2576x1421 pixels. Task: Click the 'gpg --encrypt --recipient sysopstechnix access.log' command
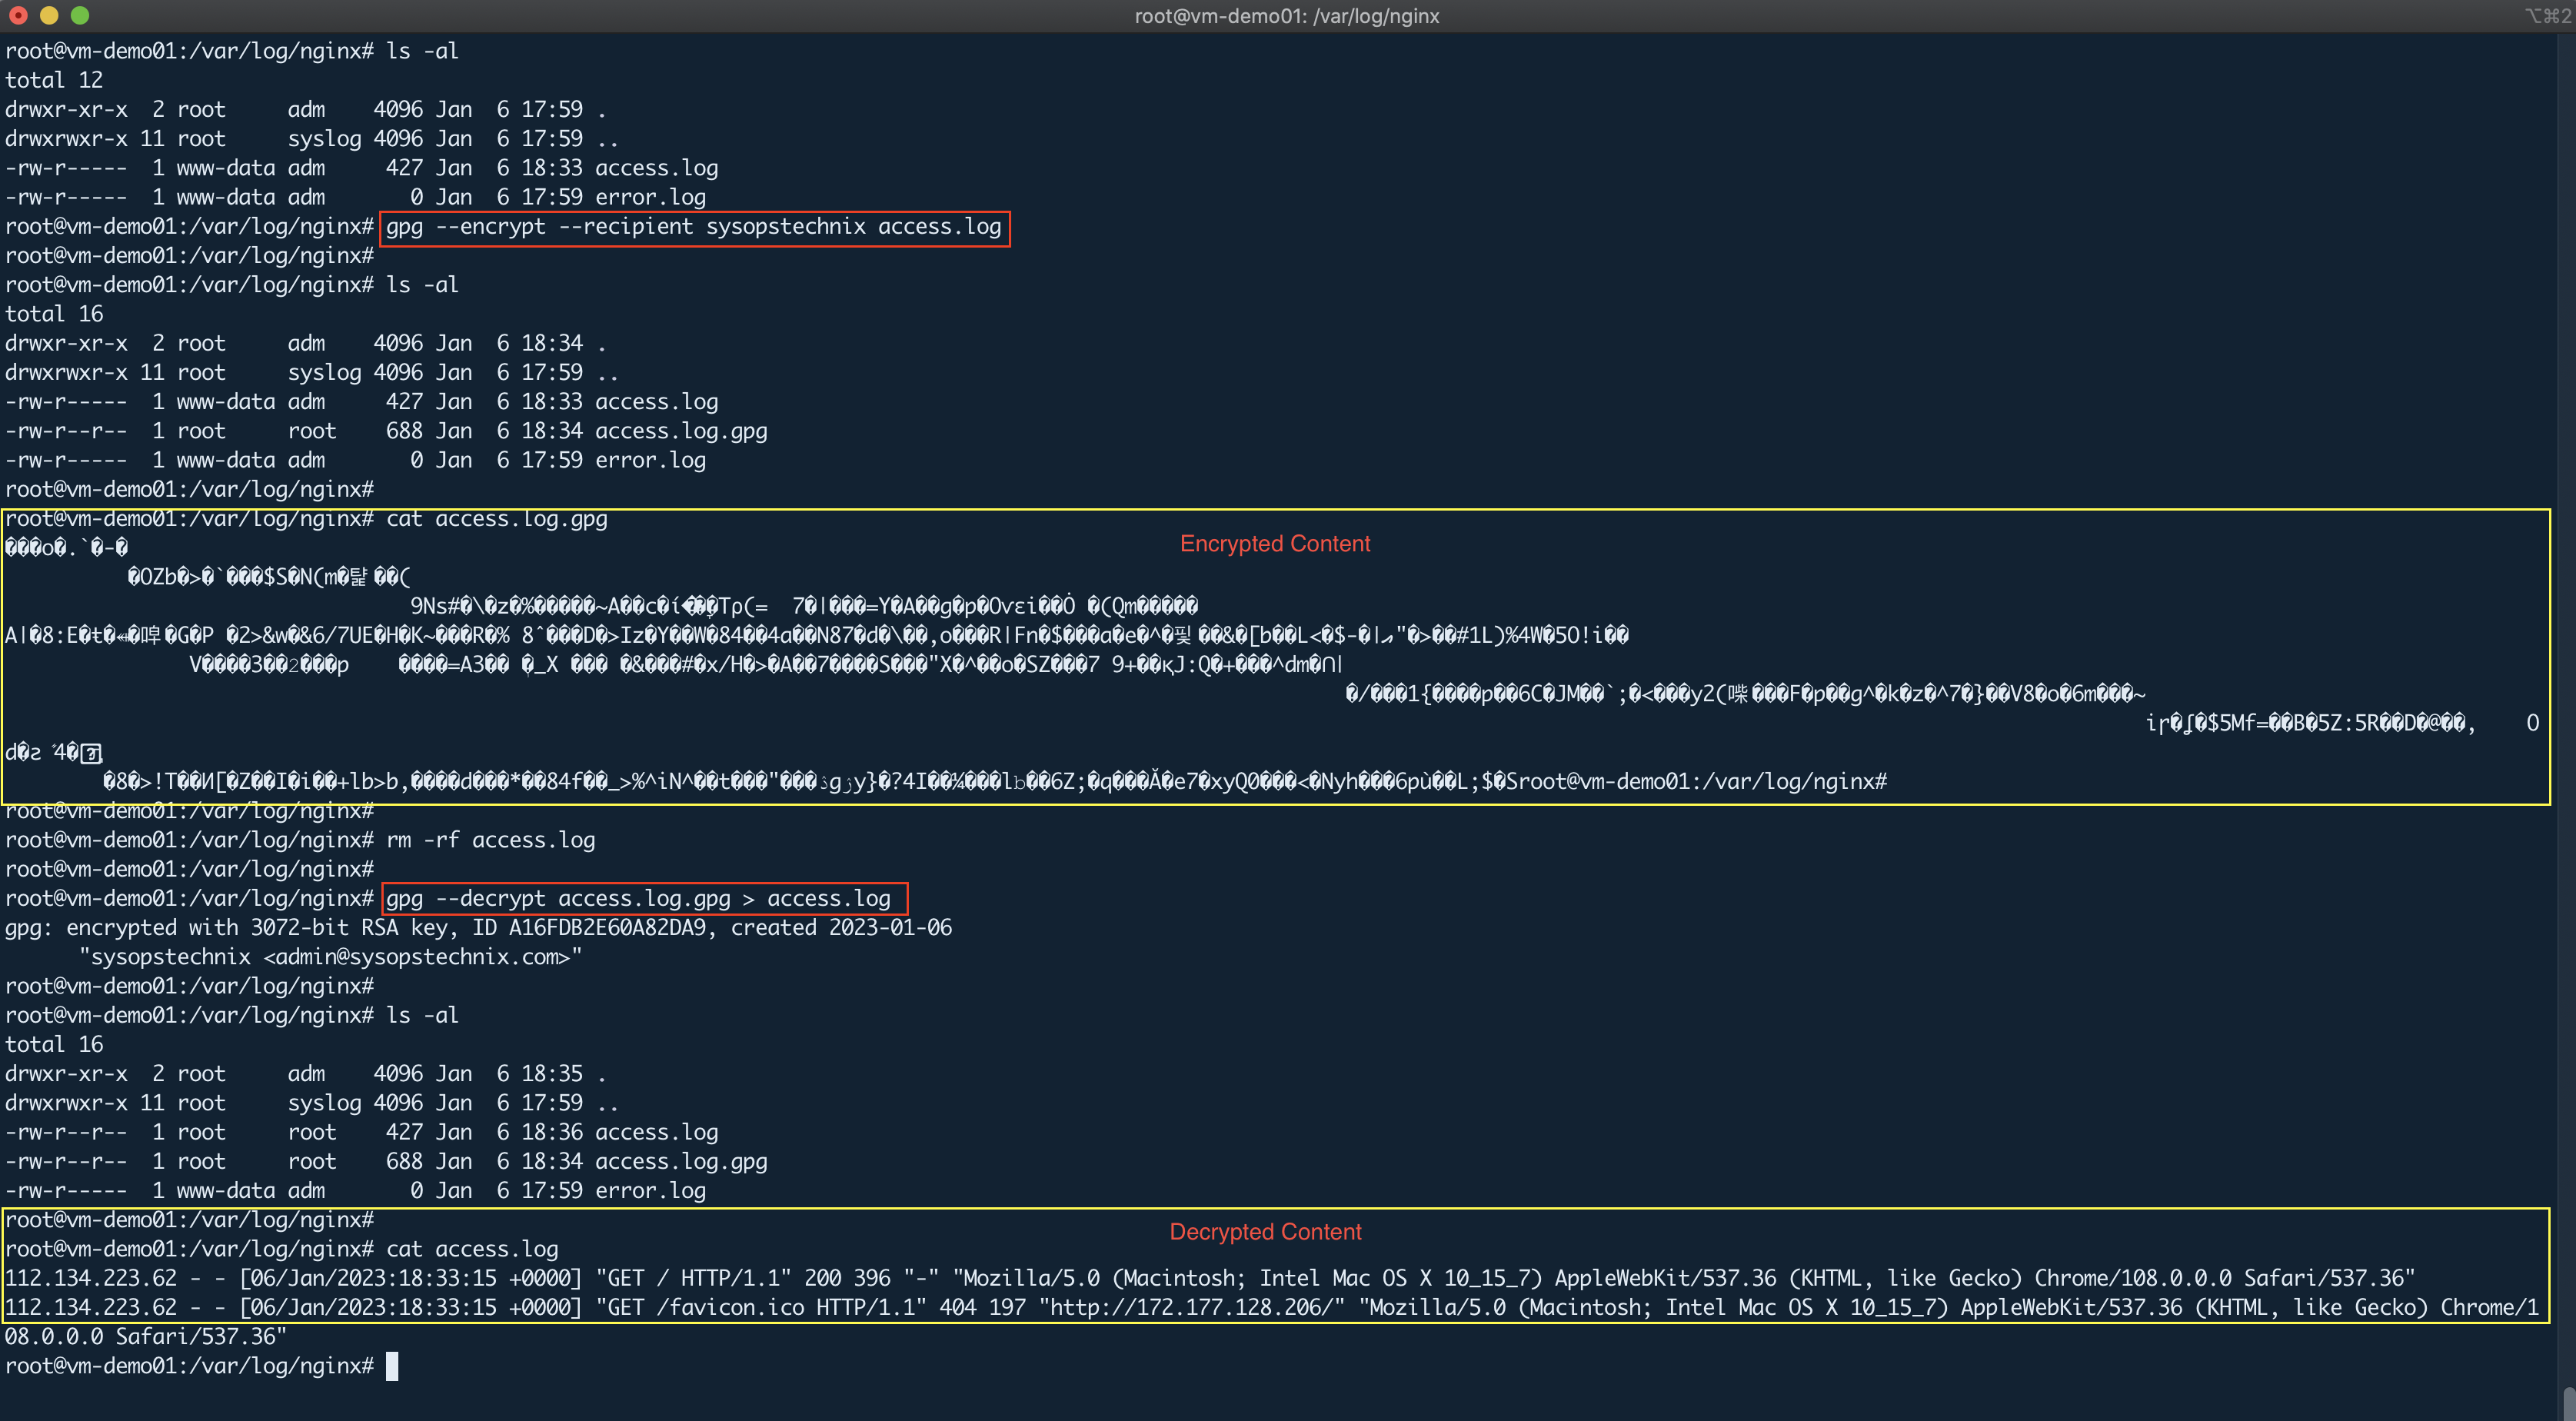pos(694,227)
